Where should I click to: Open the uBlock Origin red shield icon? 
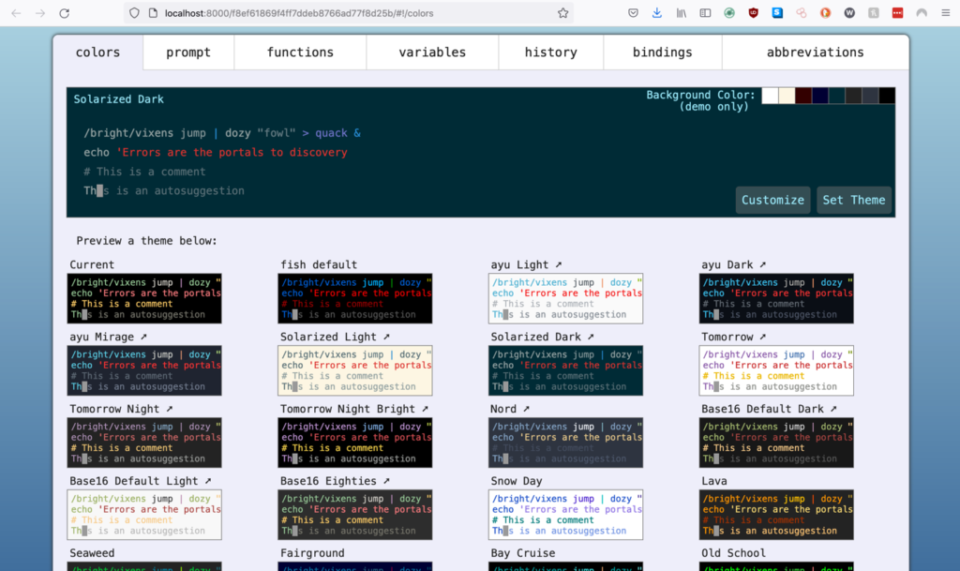pos(753,13)
